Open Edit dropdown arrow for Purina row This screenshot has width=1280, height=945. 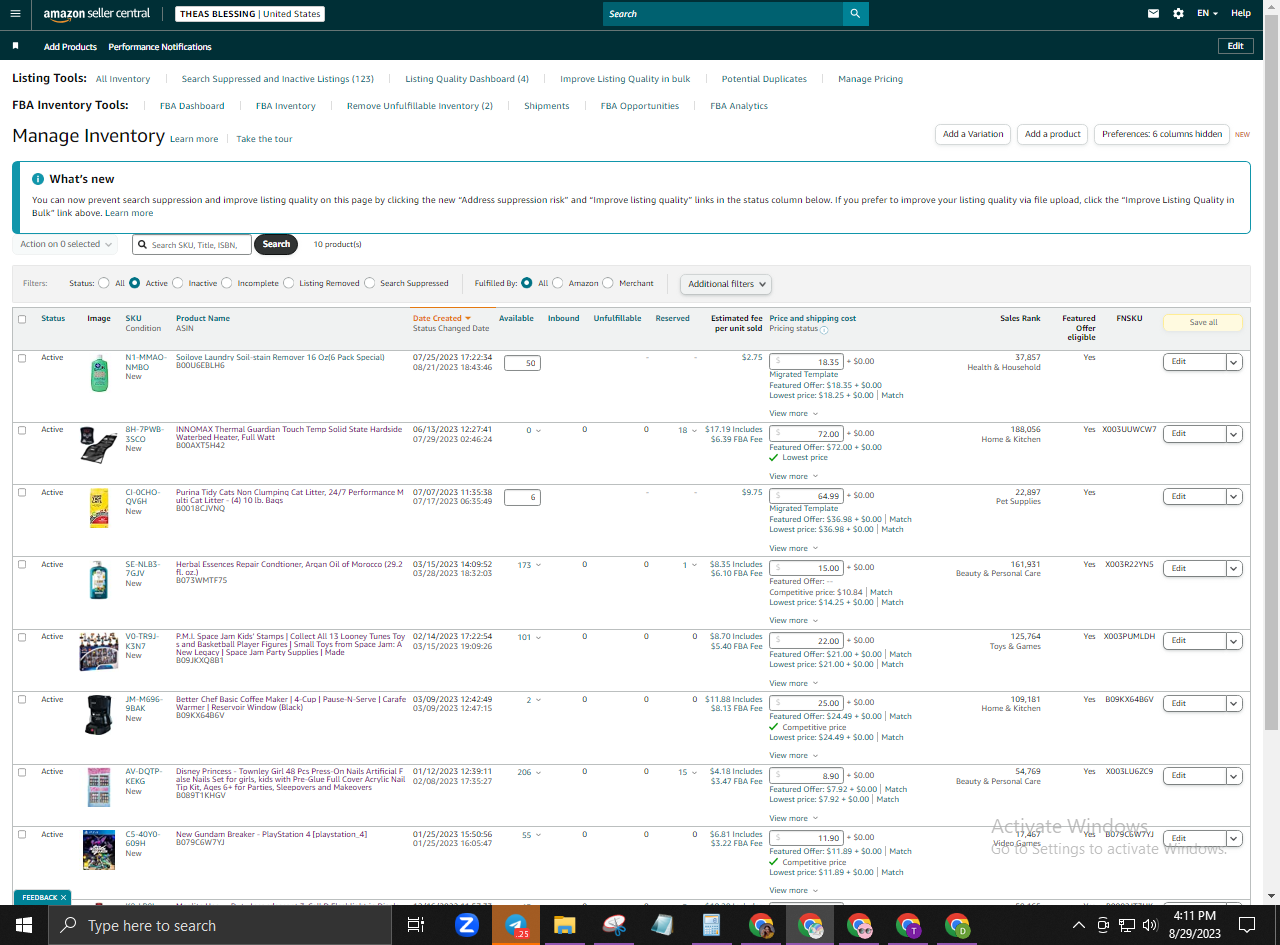[x=1234, y=497]
